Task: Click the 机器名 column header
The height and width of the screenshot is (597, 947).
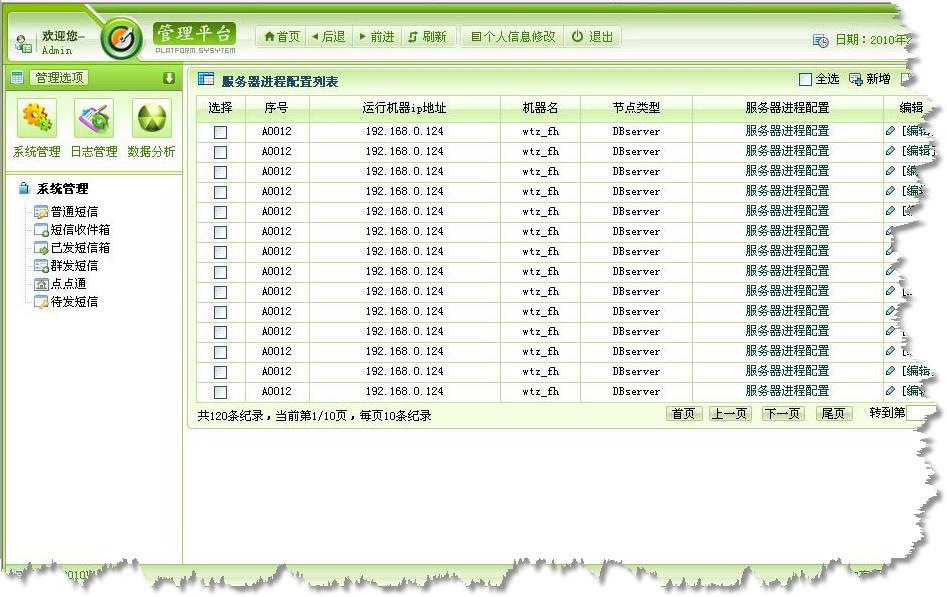Action: point(540,108)
